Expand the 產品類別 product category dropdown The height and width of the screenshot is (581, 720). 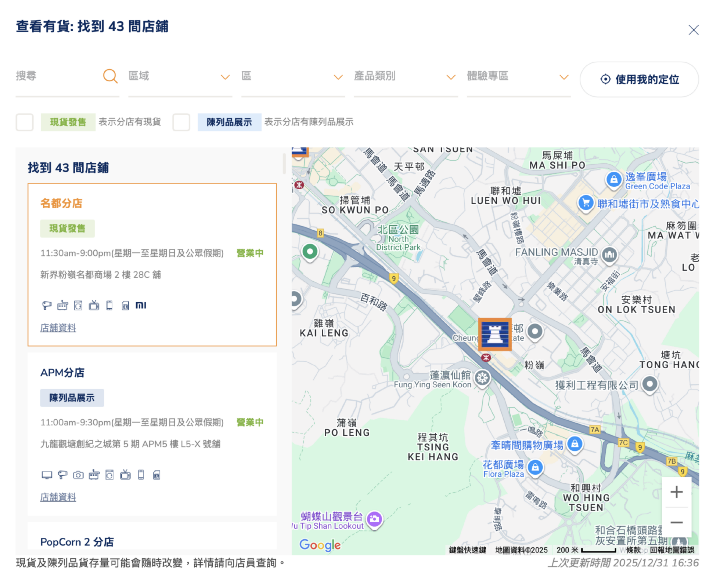[405, 77]
